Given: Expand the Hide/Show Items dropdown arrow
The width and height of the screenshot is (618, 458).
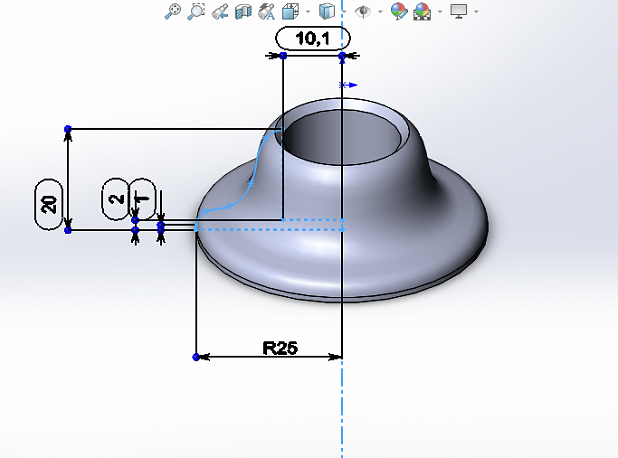Looking at the screenshot, I should [380, 11].
